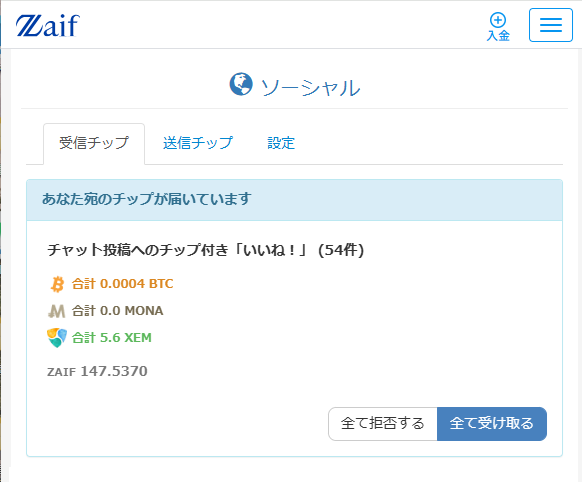The height and width of the screenshot is (482, 582).
Task: Click the 合計 5.6 XEM total
Action: pyautogui.click(x=112, y=338)
